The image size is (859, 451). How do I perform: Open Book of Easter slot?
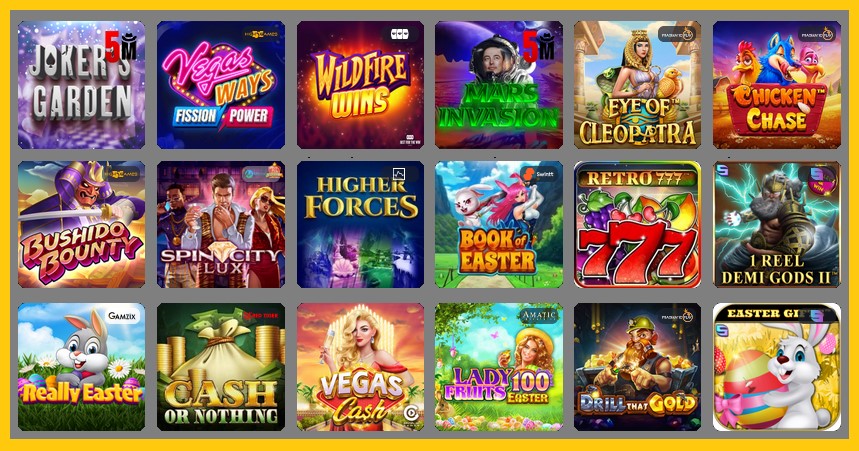click(x=499, y=225)
